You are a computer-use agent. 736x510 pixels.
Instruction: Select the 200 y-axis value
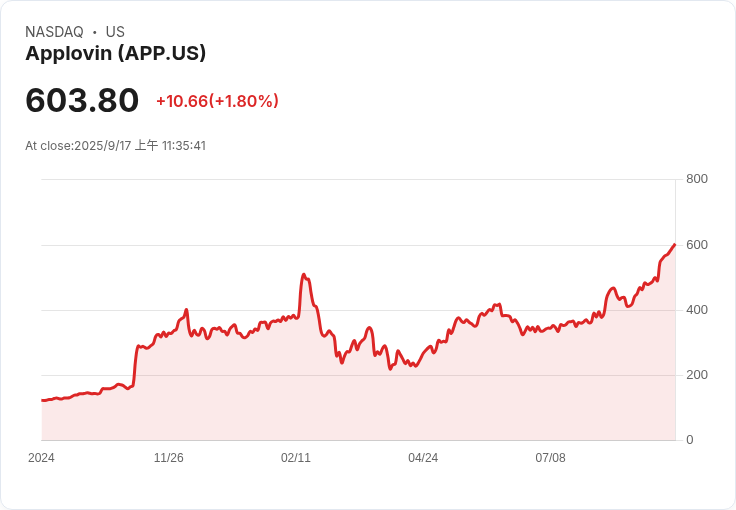tap(697, 375)
